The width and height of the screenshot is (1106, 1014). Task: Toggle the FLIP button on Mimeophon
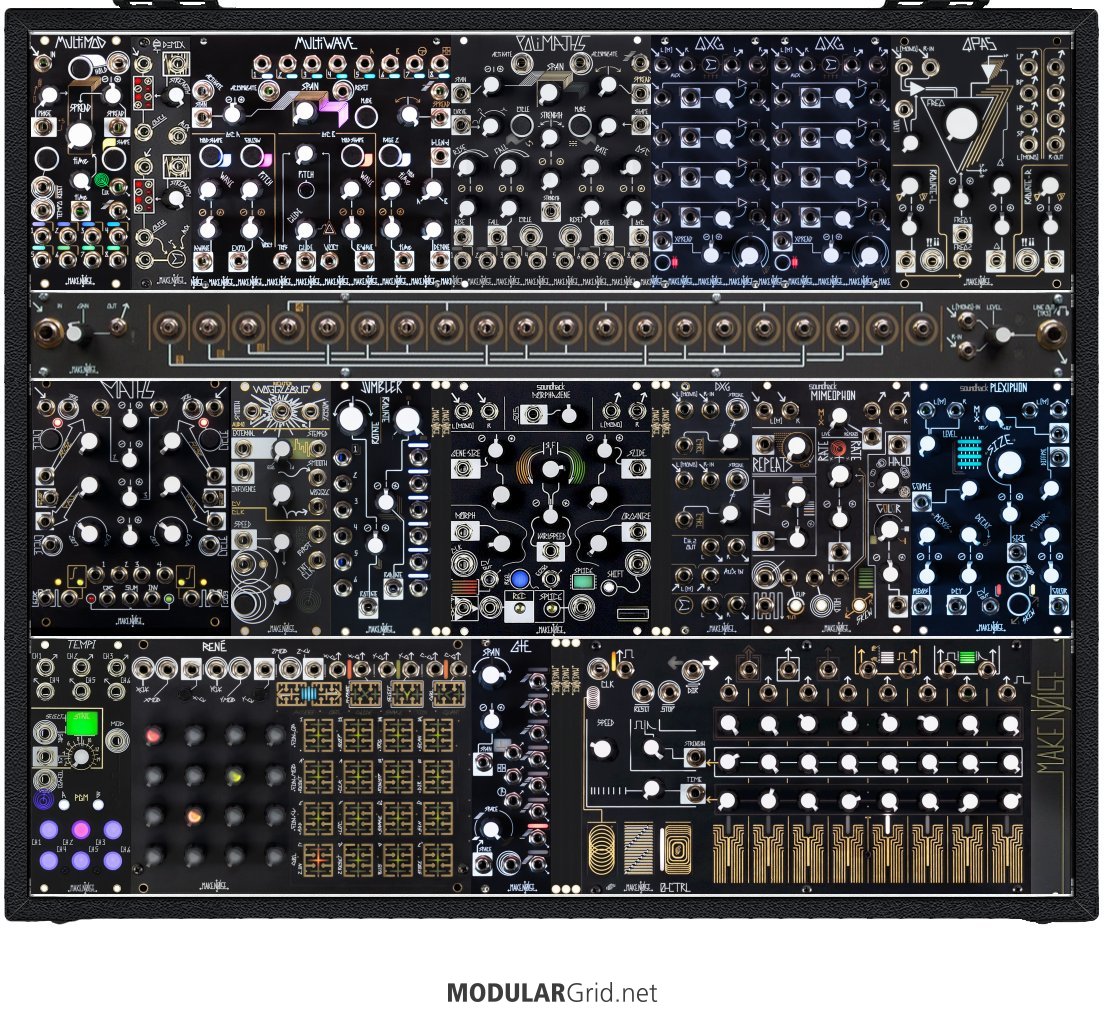point(795,606)
